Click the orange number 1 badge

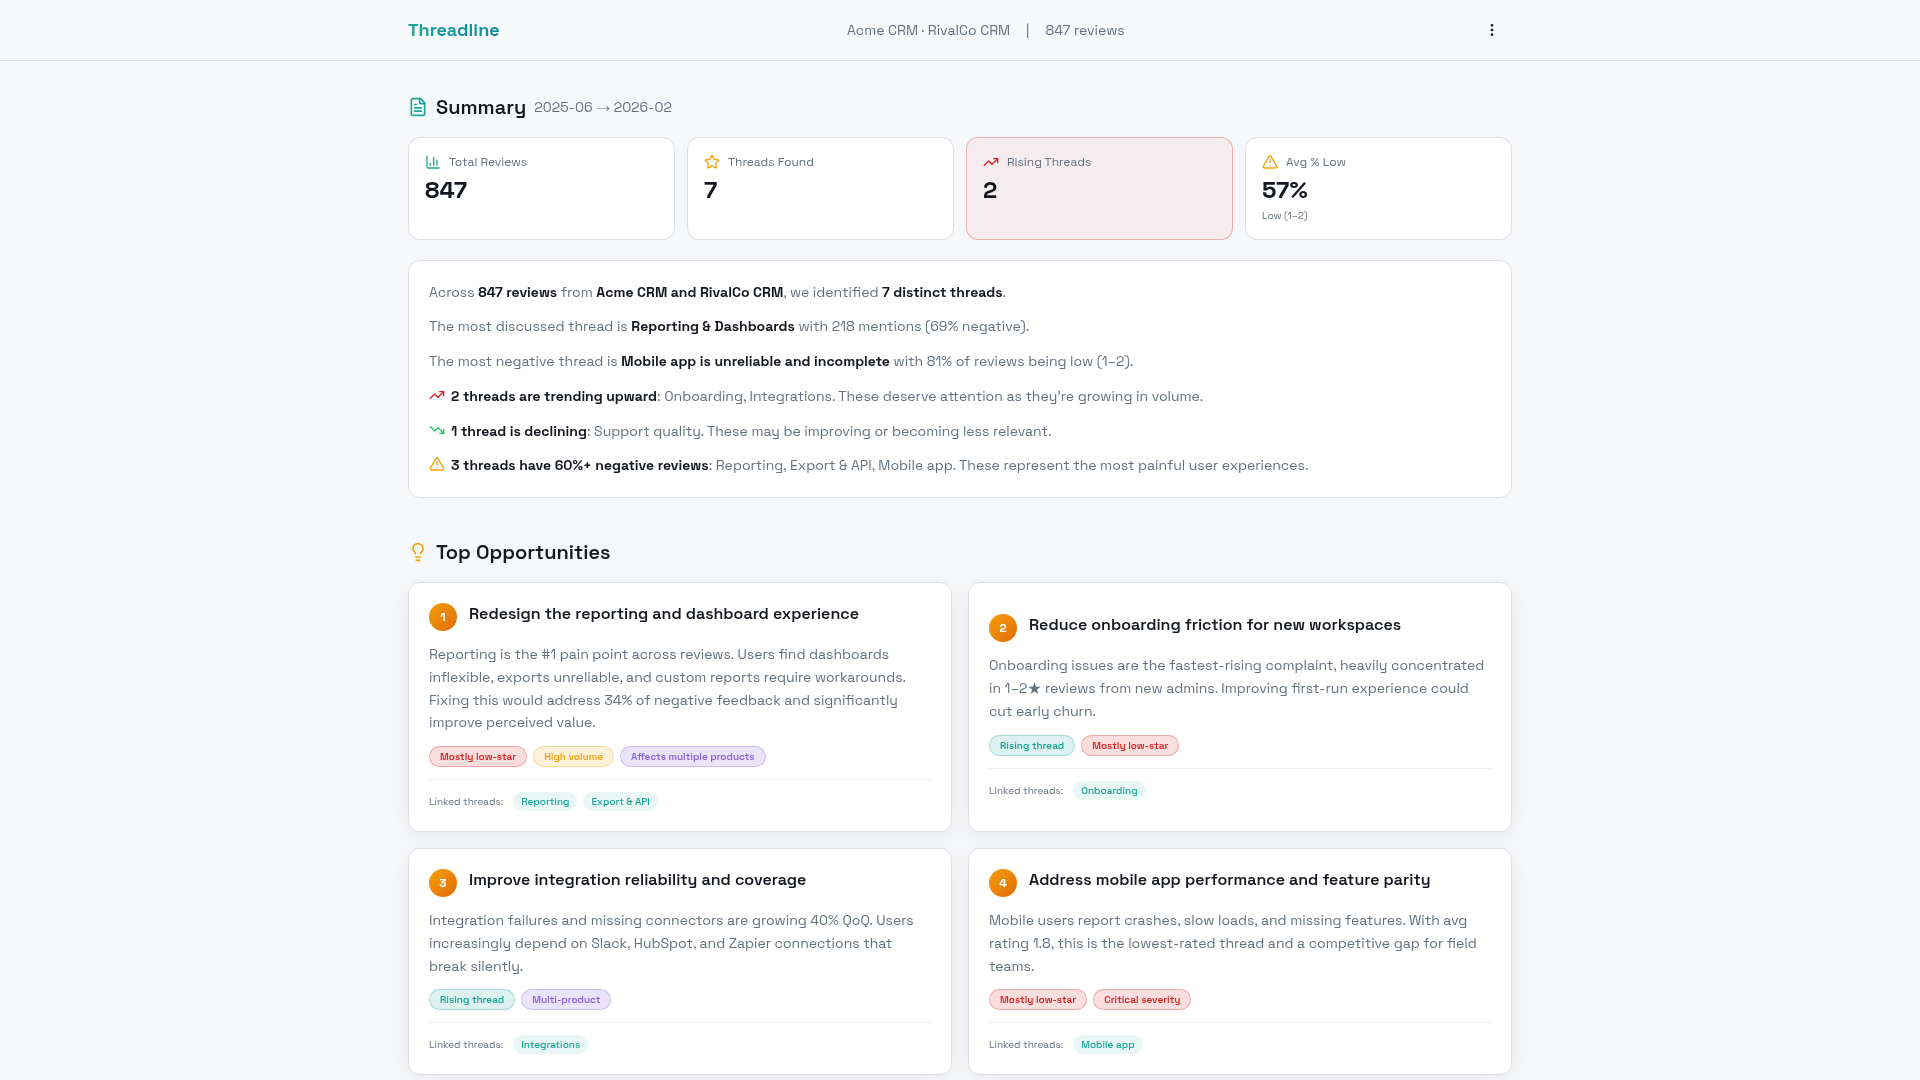[443, 617]
